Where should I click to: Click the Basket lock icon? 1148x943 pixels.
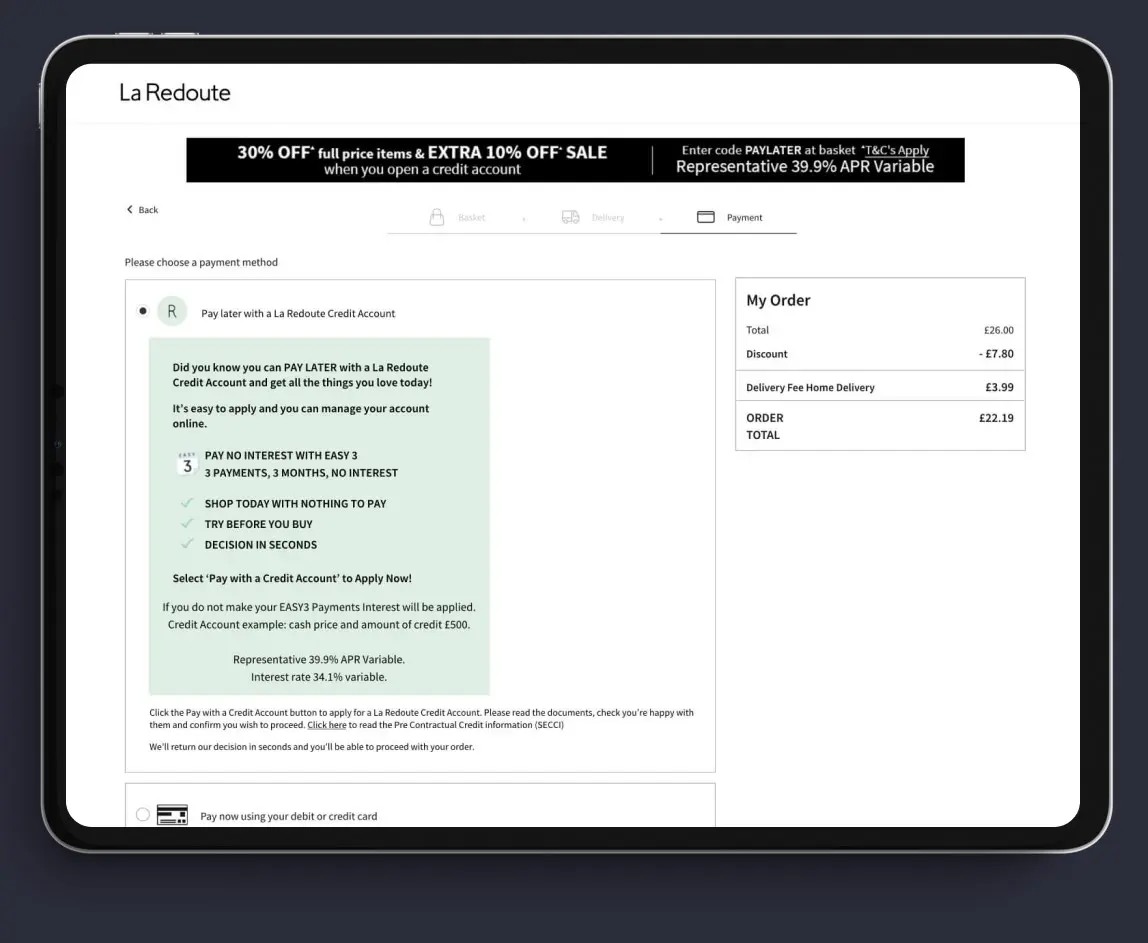(437, 217)
